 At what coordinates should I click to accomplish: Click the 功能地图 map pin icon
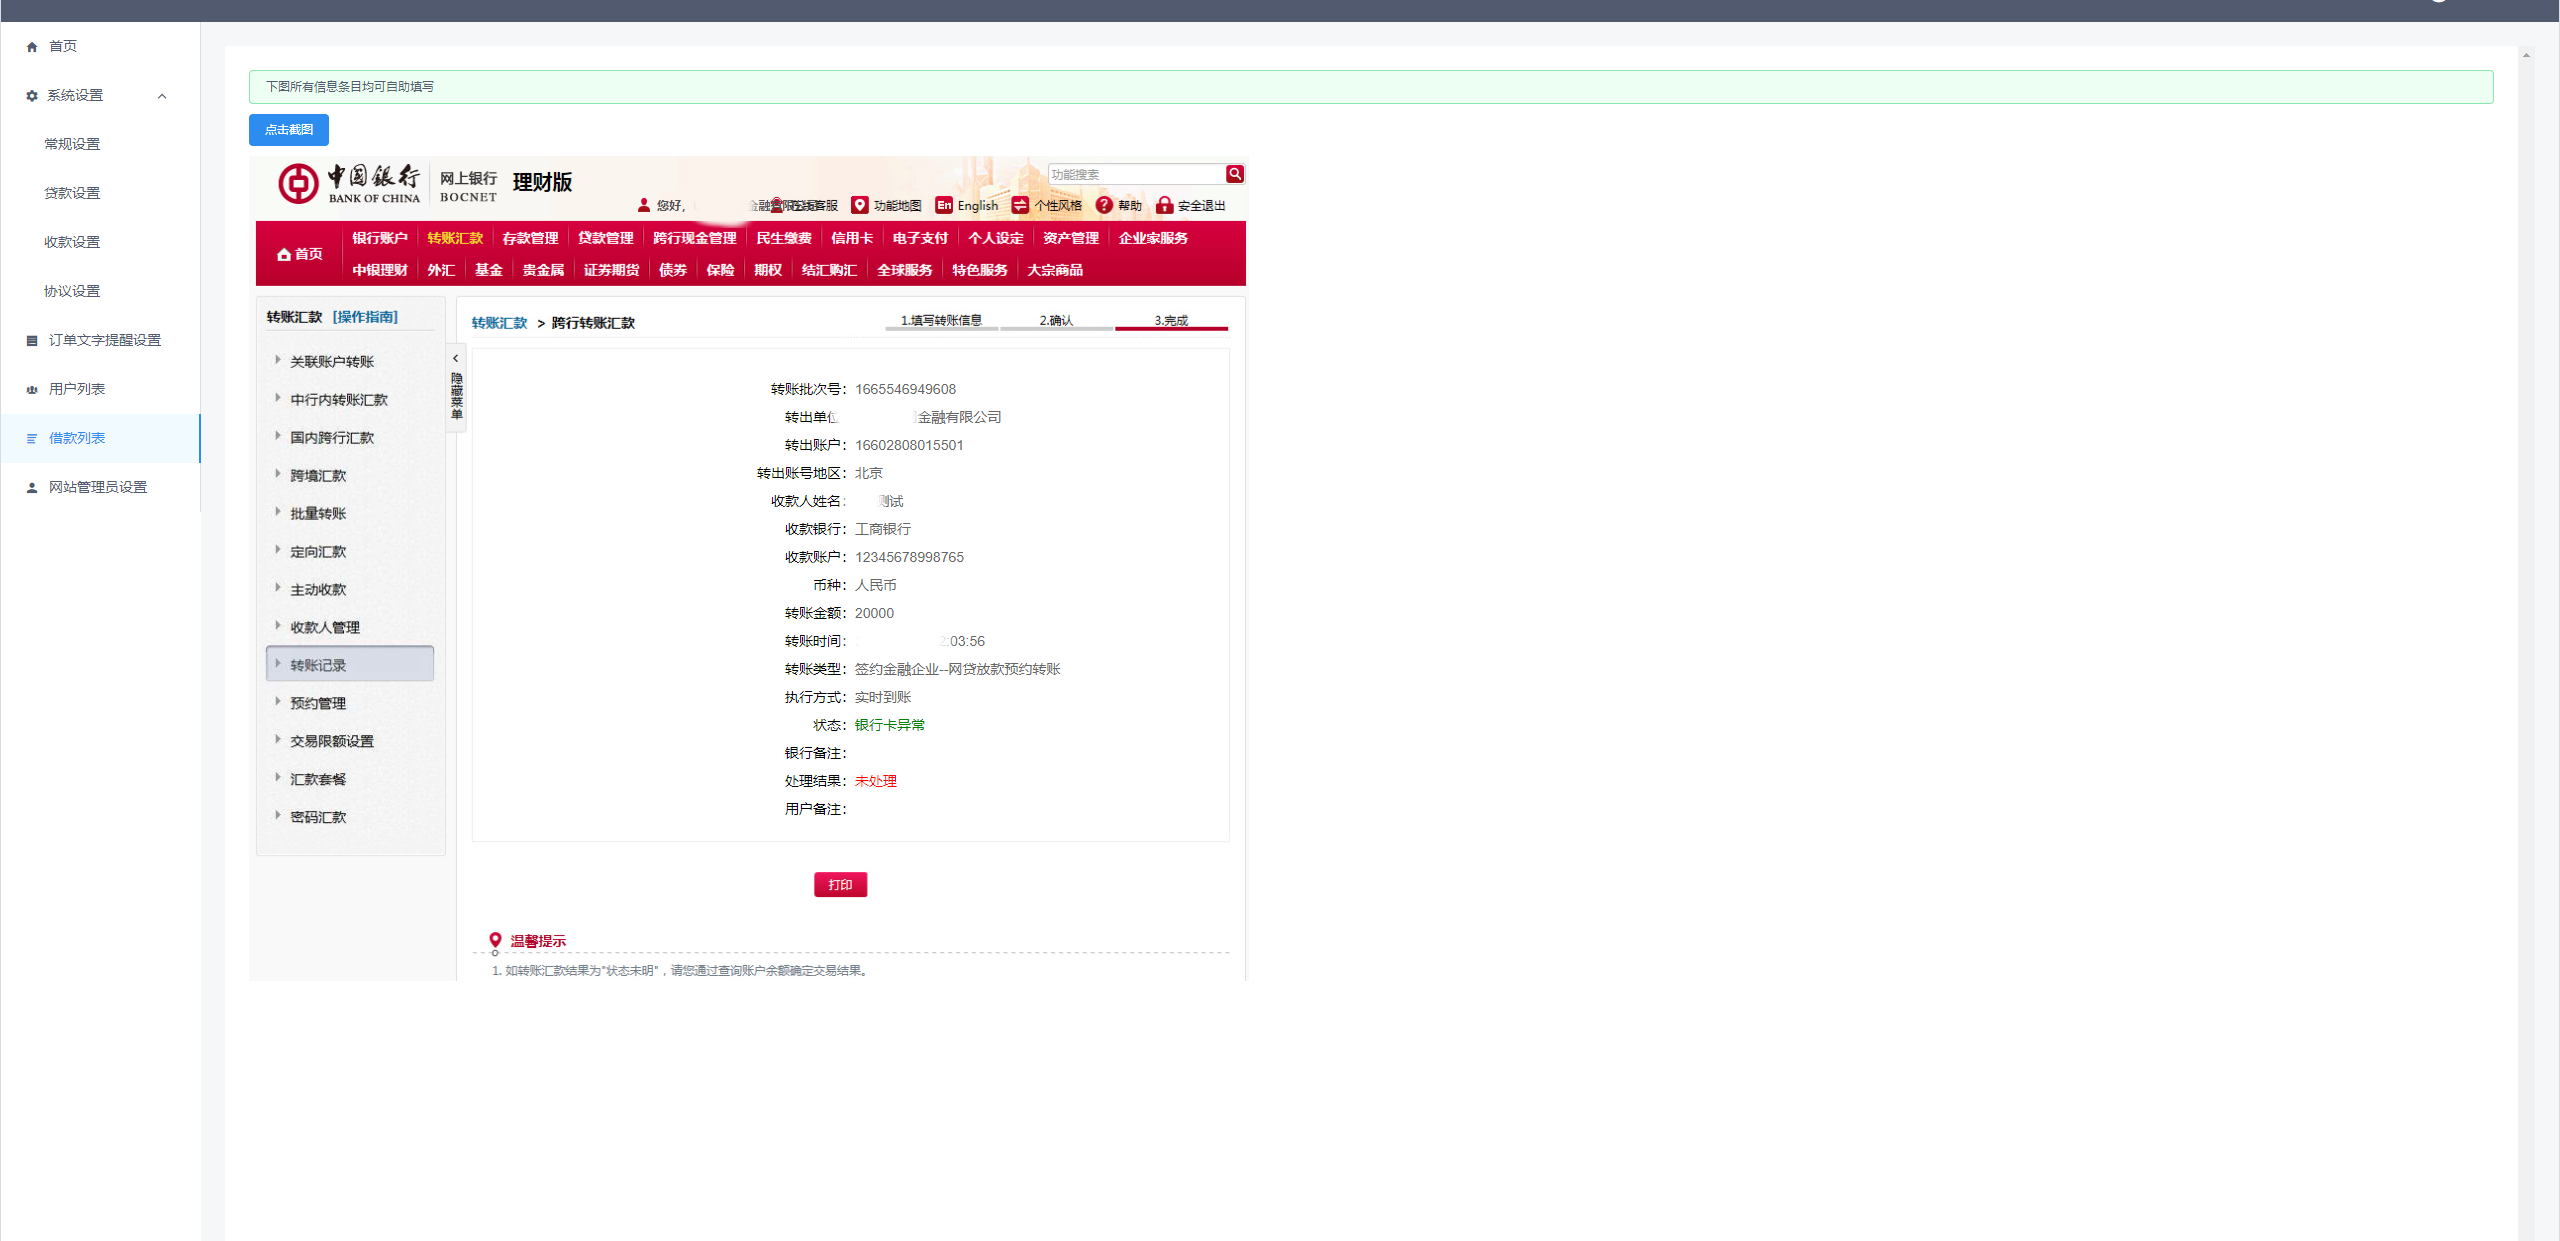point(860,205)
